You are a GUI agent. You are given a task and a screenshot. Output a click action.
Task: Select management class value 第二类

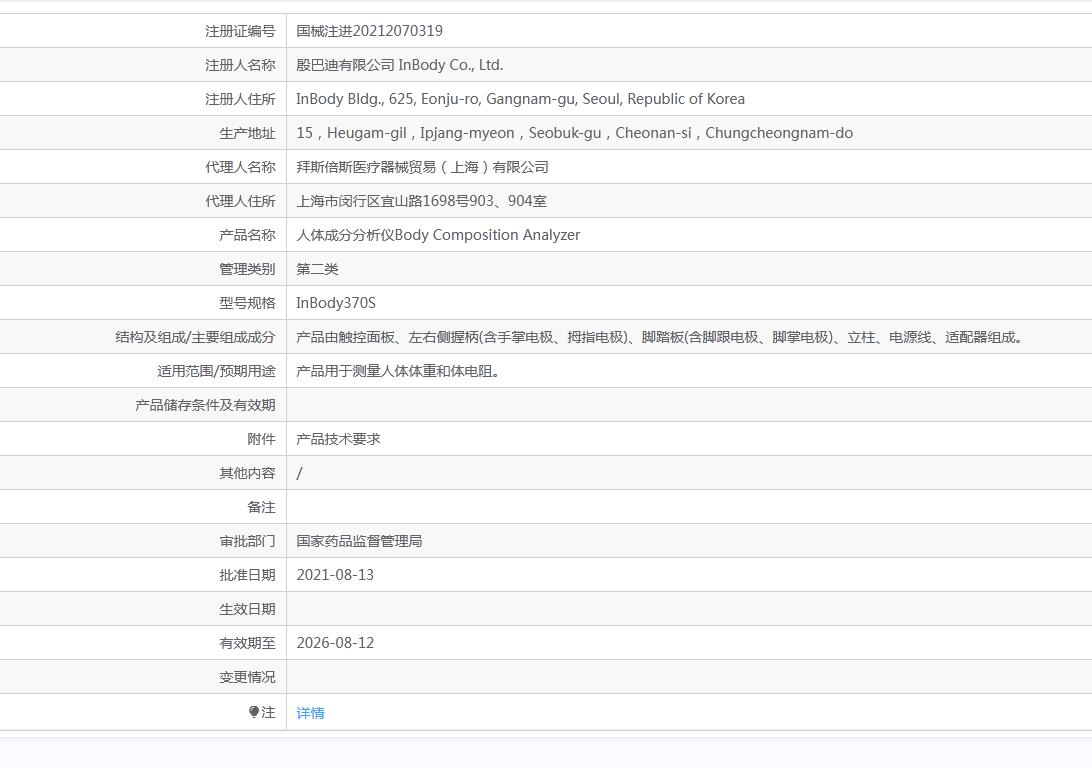[x=318, y=269]
